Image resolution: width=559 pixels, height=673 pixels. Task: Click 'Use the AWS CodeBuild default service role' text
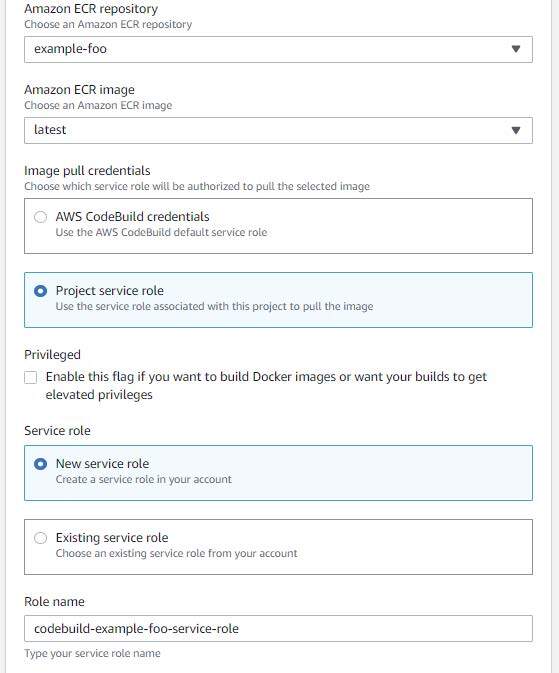pos(161,232)
